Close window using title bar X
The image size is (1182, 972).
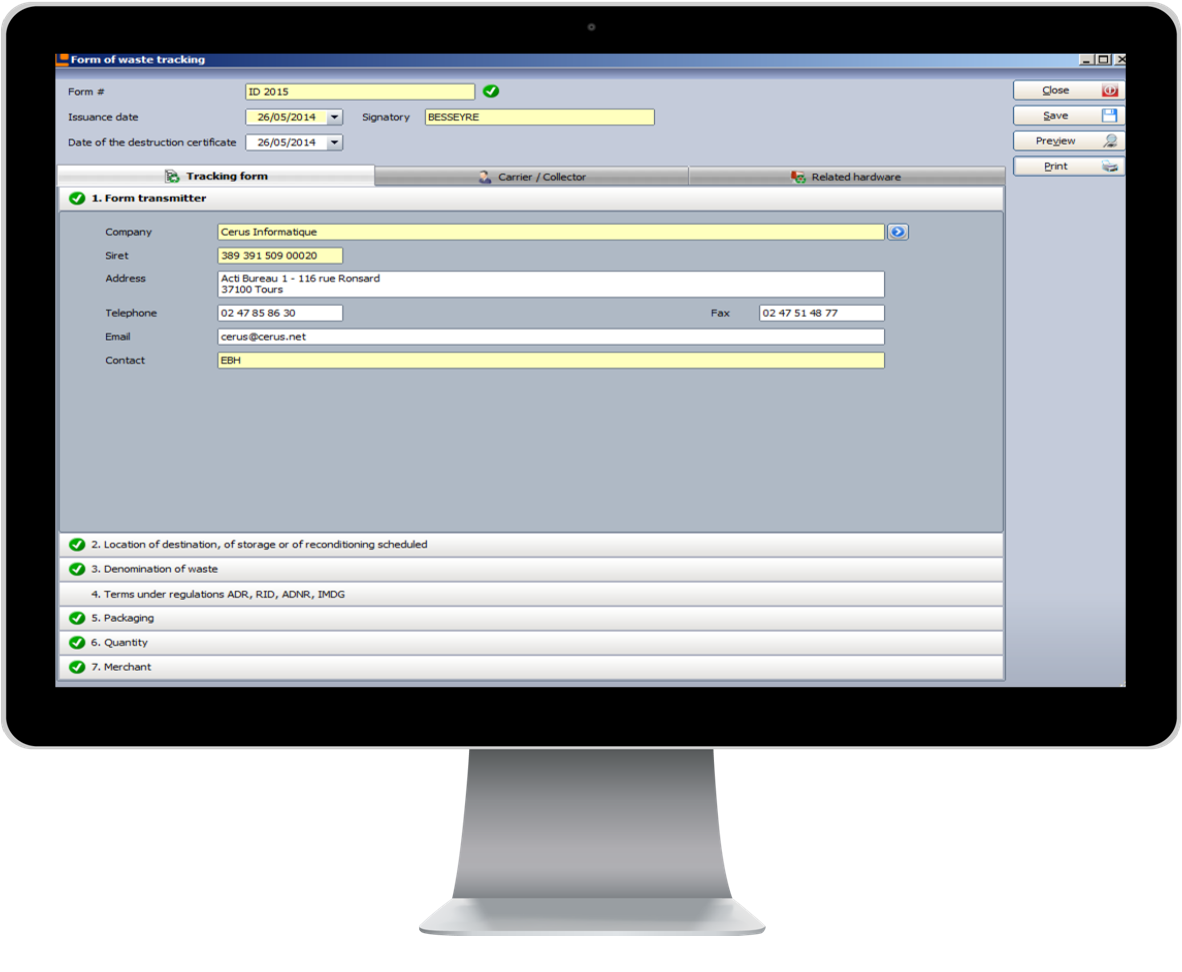tap(1120, 60)
